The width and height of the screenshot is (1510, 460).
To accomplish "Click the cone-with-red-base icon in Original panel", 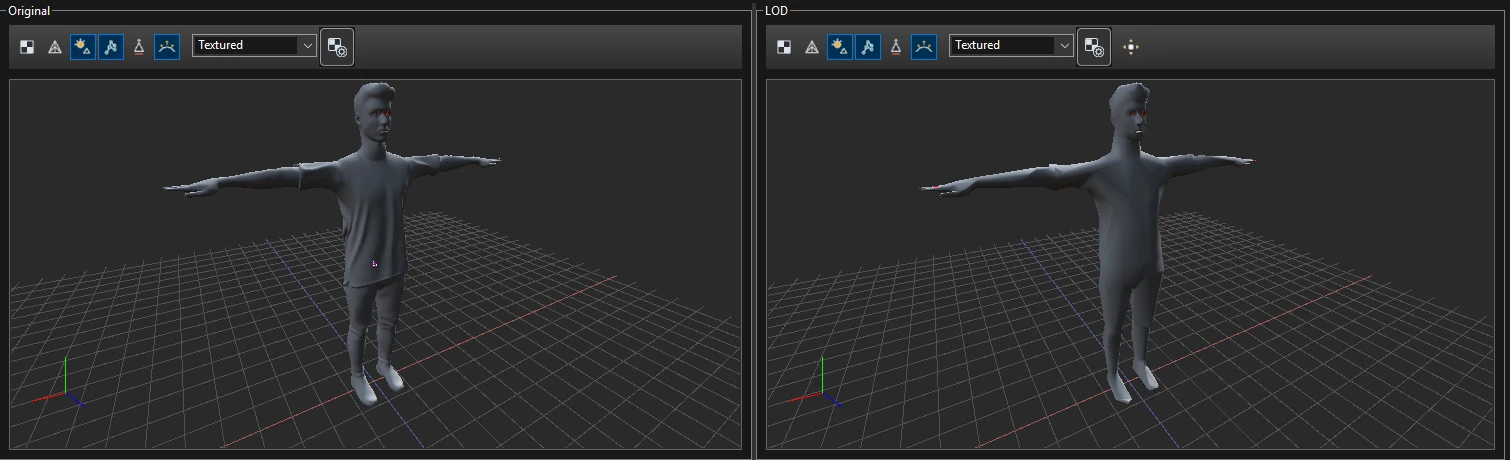I will point(139,47).
